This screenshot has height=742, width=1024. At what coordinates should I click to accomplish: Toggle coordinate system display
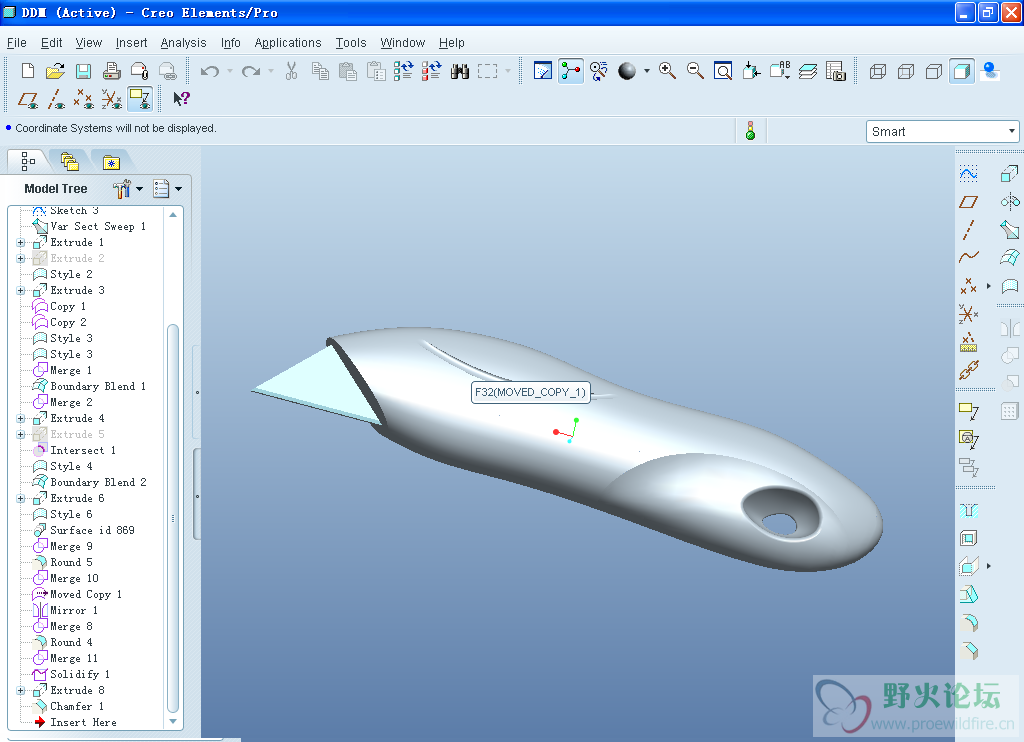click(112, 99)
